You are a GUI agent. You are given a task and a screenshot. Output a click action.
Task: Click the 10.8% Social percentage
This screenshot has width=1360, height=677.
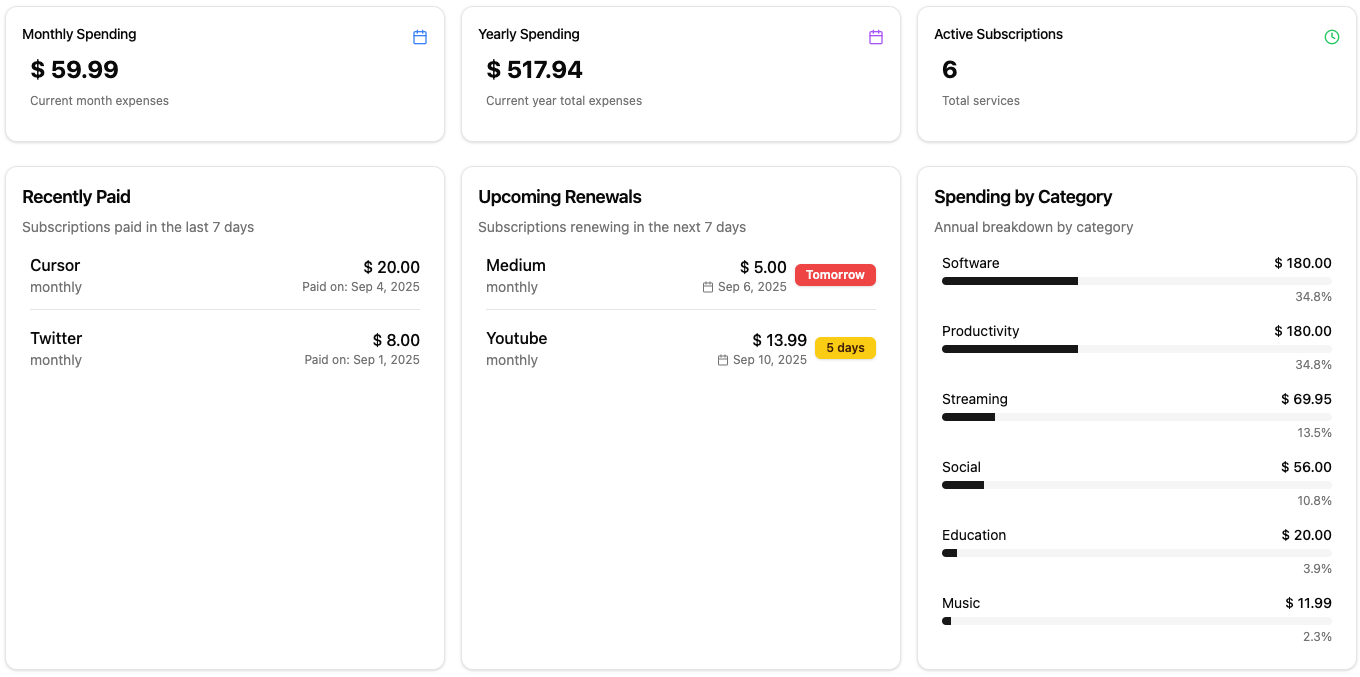(x=1314, y=501)
